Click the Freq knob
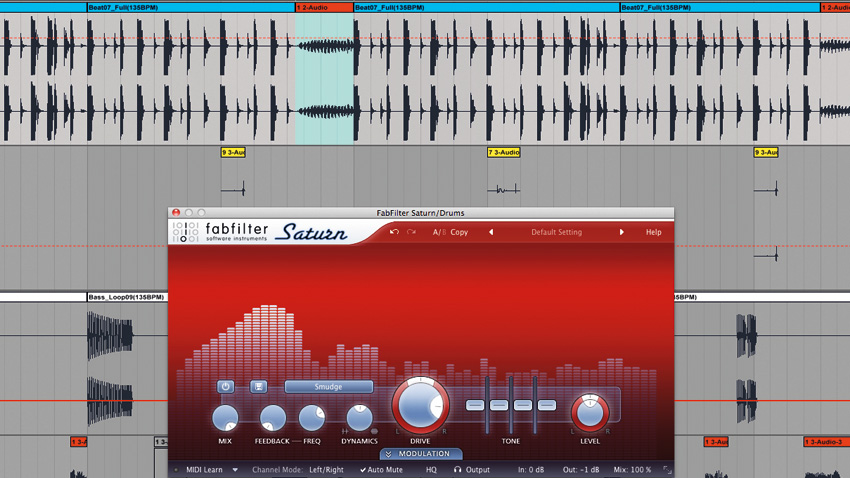850x478 pixels. click(312, 418)
